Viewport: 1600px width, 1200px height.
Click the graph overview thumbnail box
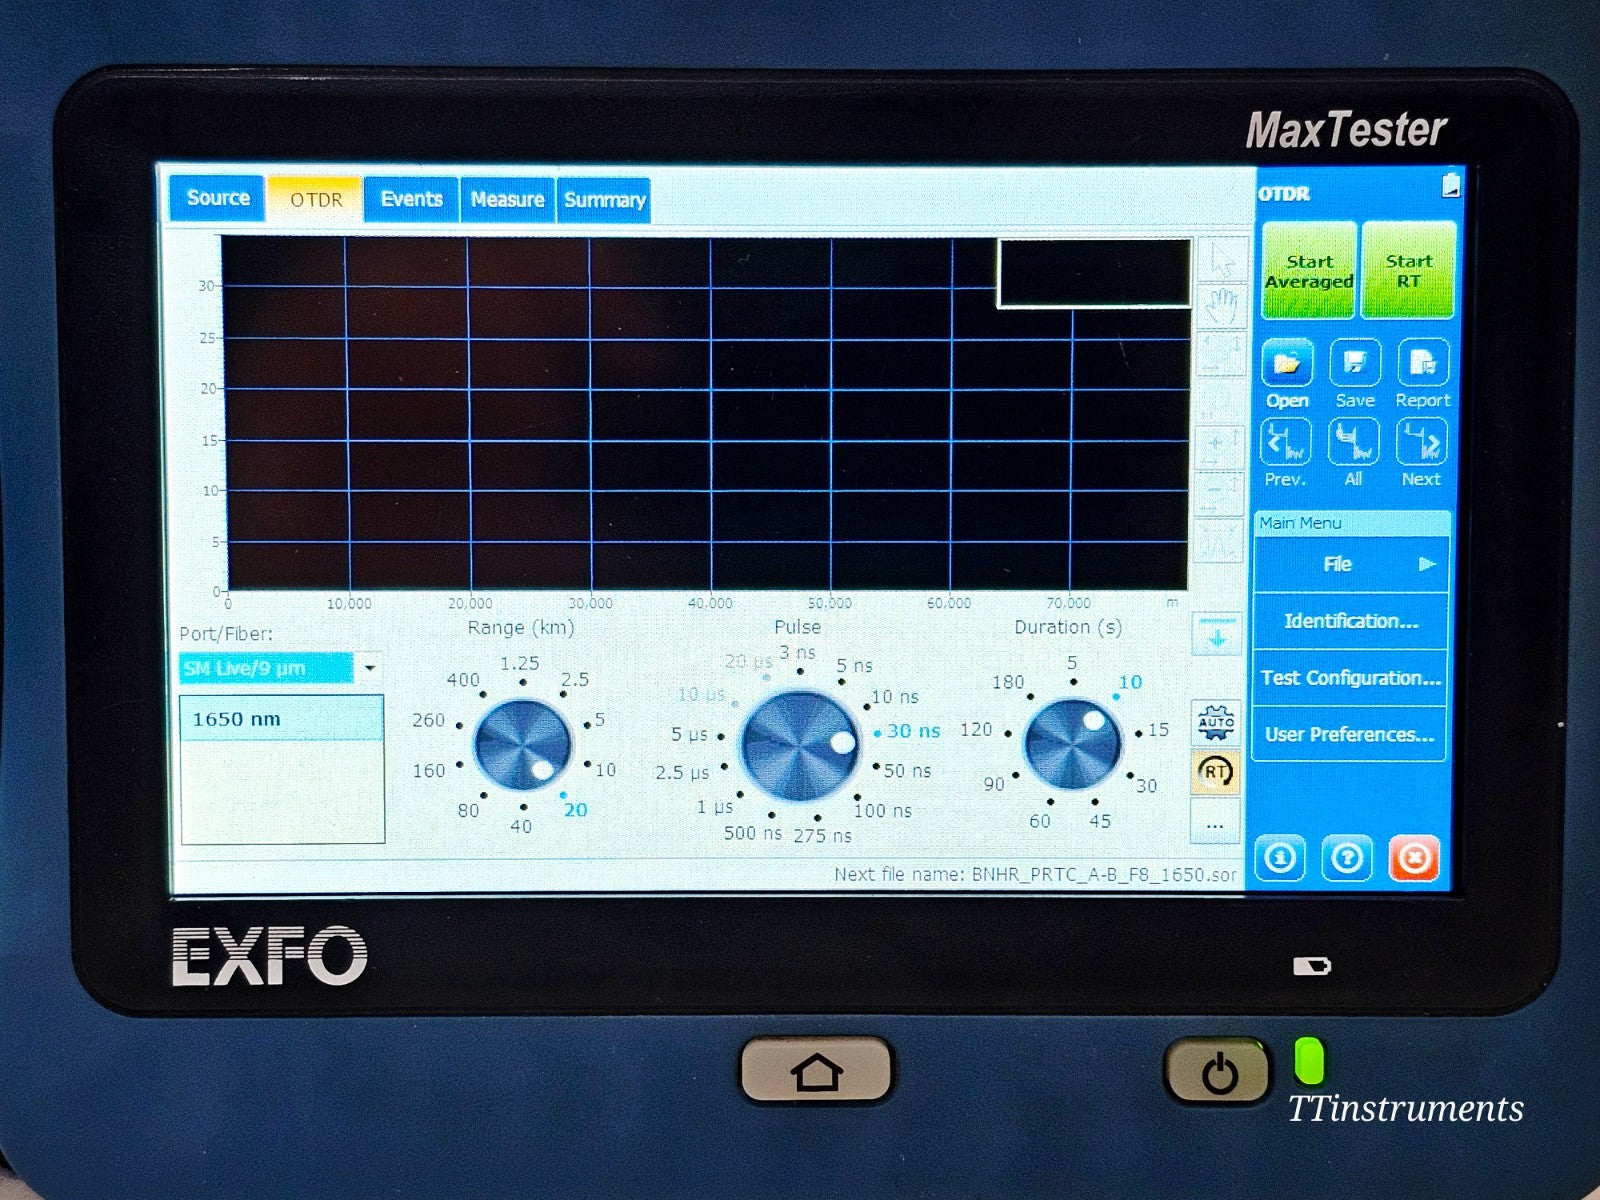pos(1094,273)
